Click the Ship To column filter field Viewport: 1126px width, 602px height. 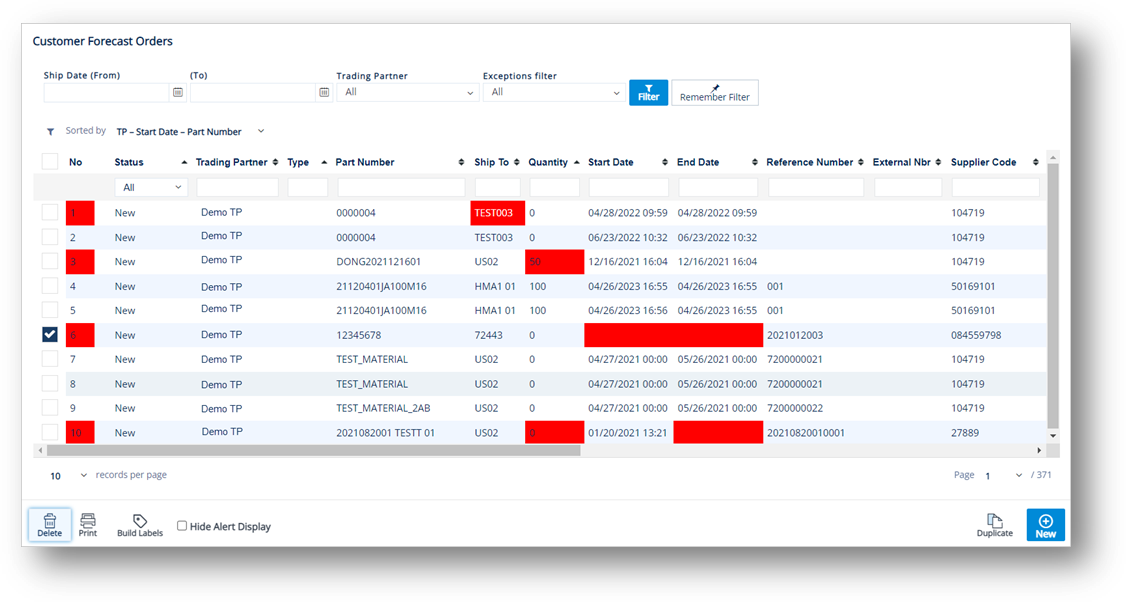(x=498, y=187)
